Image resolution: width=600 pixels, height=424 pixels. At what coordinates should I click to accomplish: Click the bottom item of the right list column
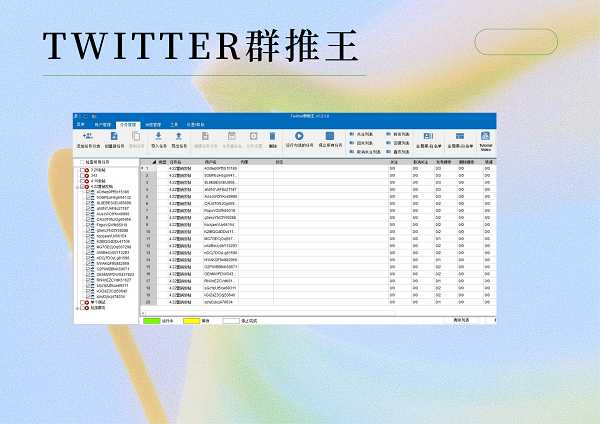coord(398,152)
